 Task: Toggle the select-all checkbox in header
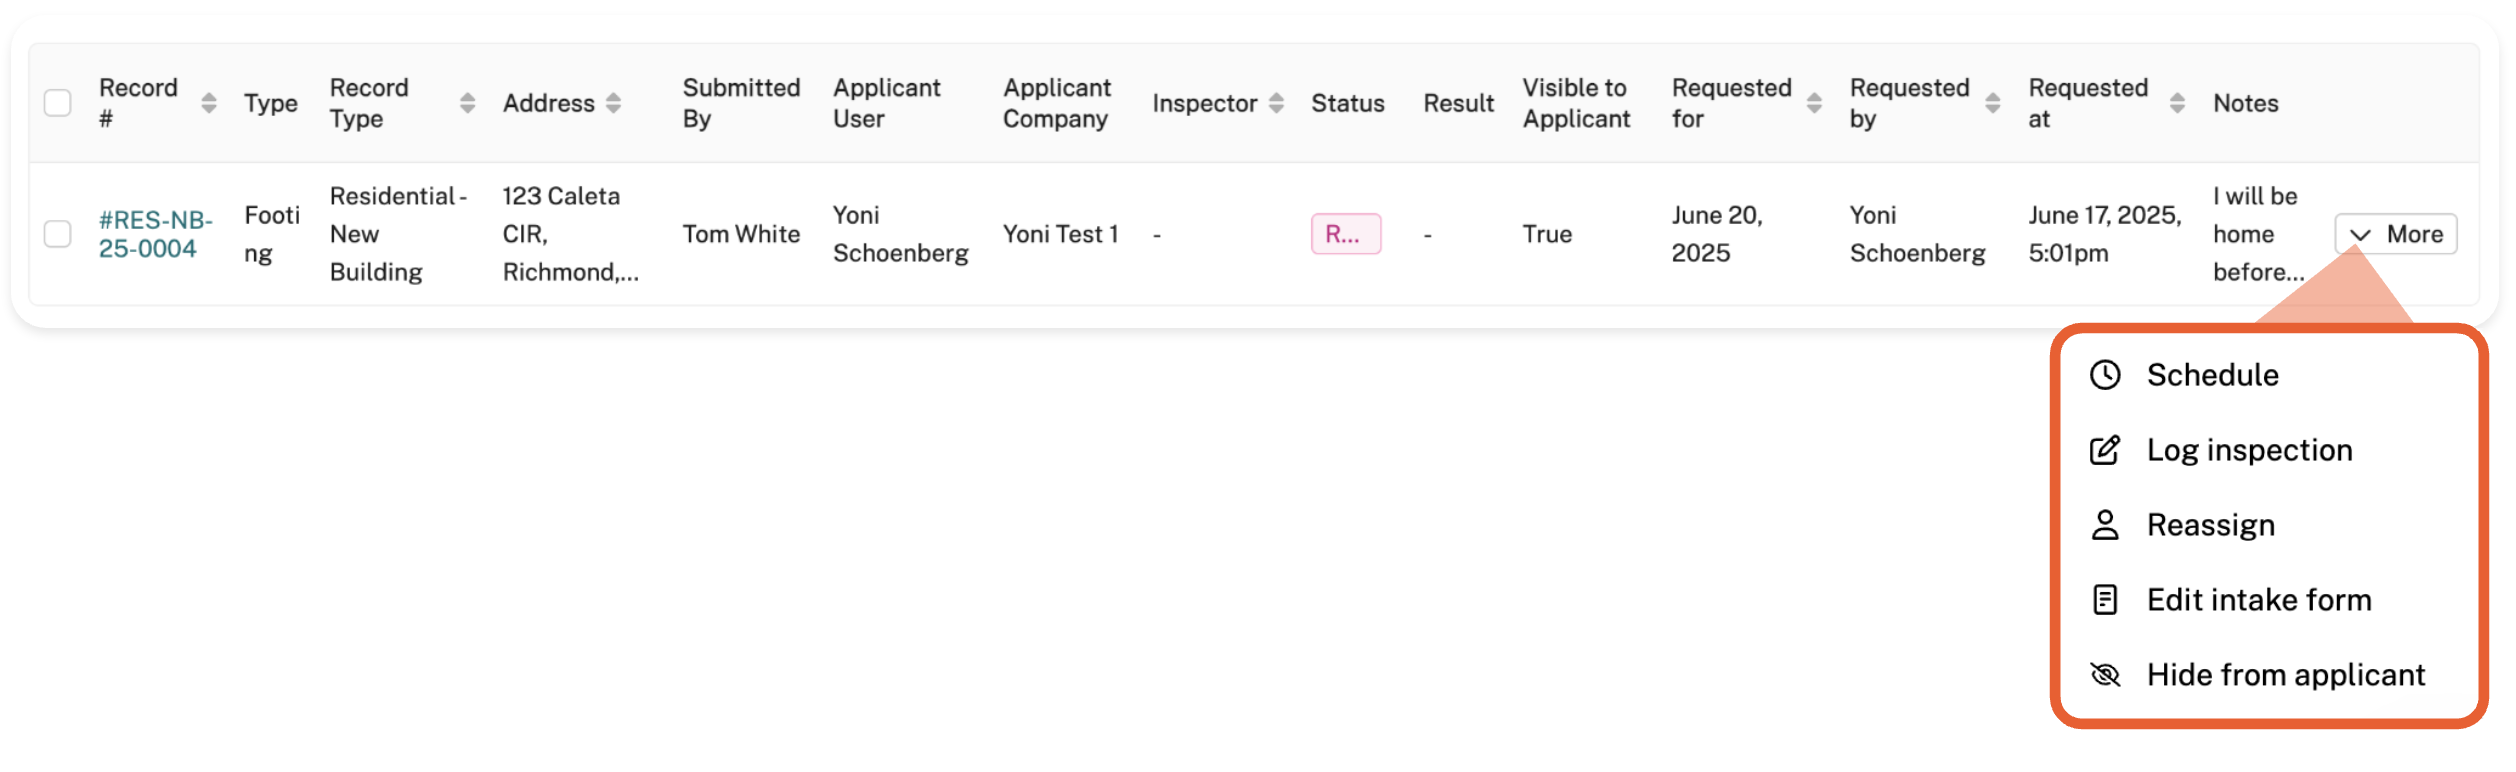58,103
